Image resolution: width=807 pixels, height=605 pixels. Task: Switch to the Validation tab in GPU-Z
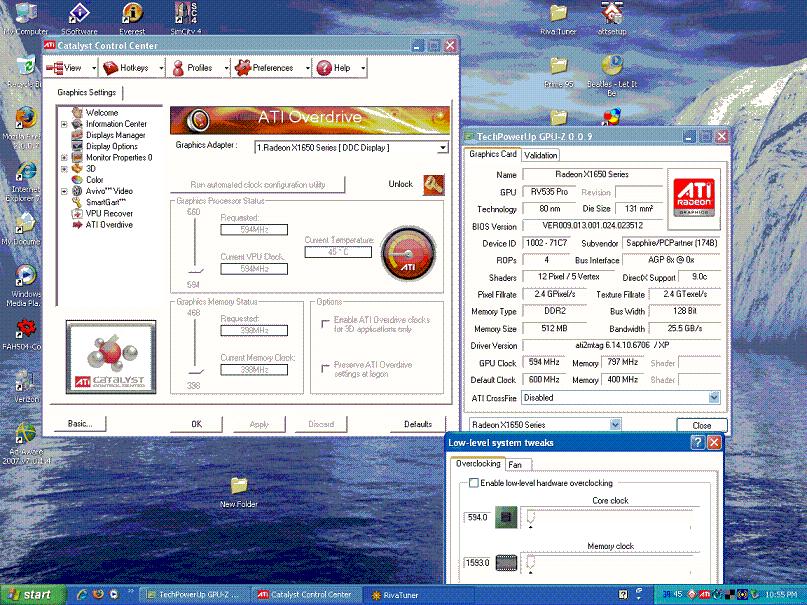click(x=540, y=155)
